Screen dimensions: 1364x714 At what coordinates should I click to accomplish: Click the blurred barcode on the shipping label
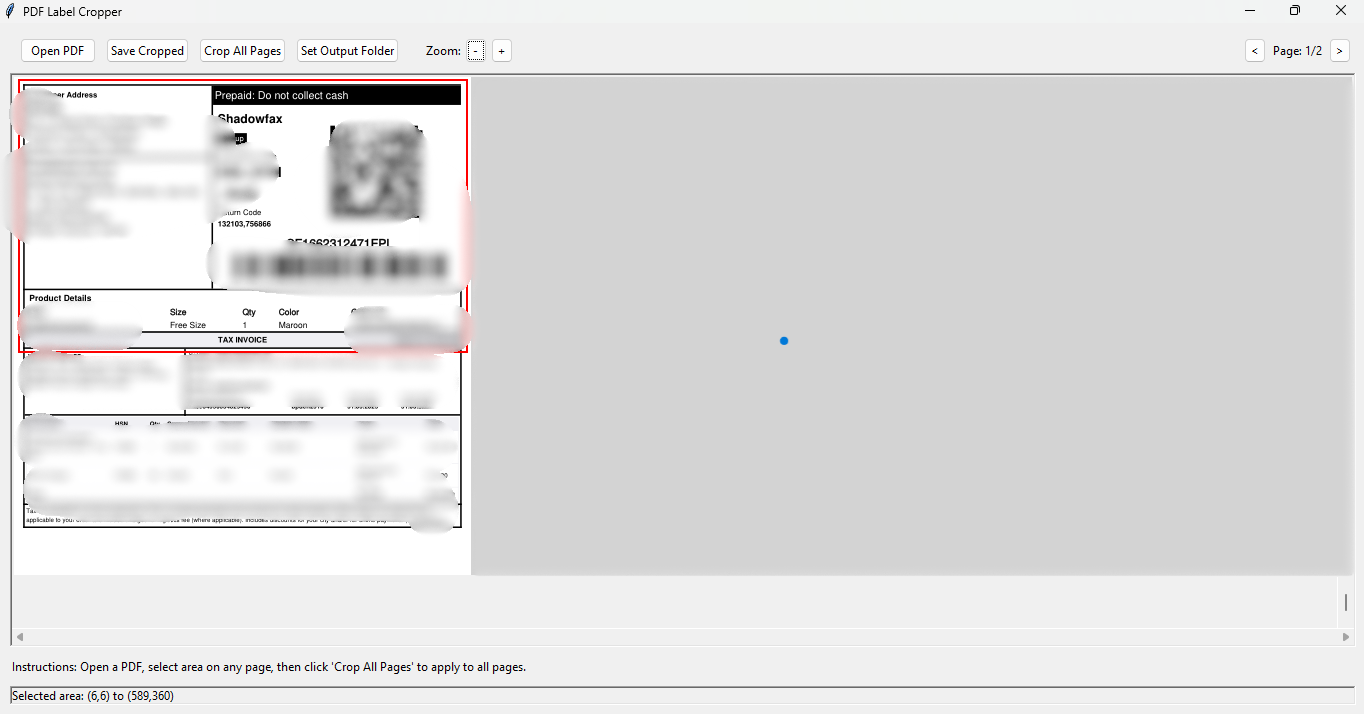[x=338, y=266]
